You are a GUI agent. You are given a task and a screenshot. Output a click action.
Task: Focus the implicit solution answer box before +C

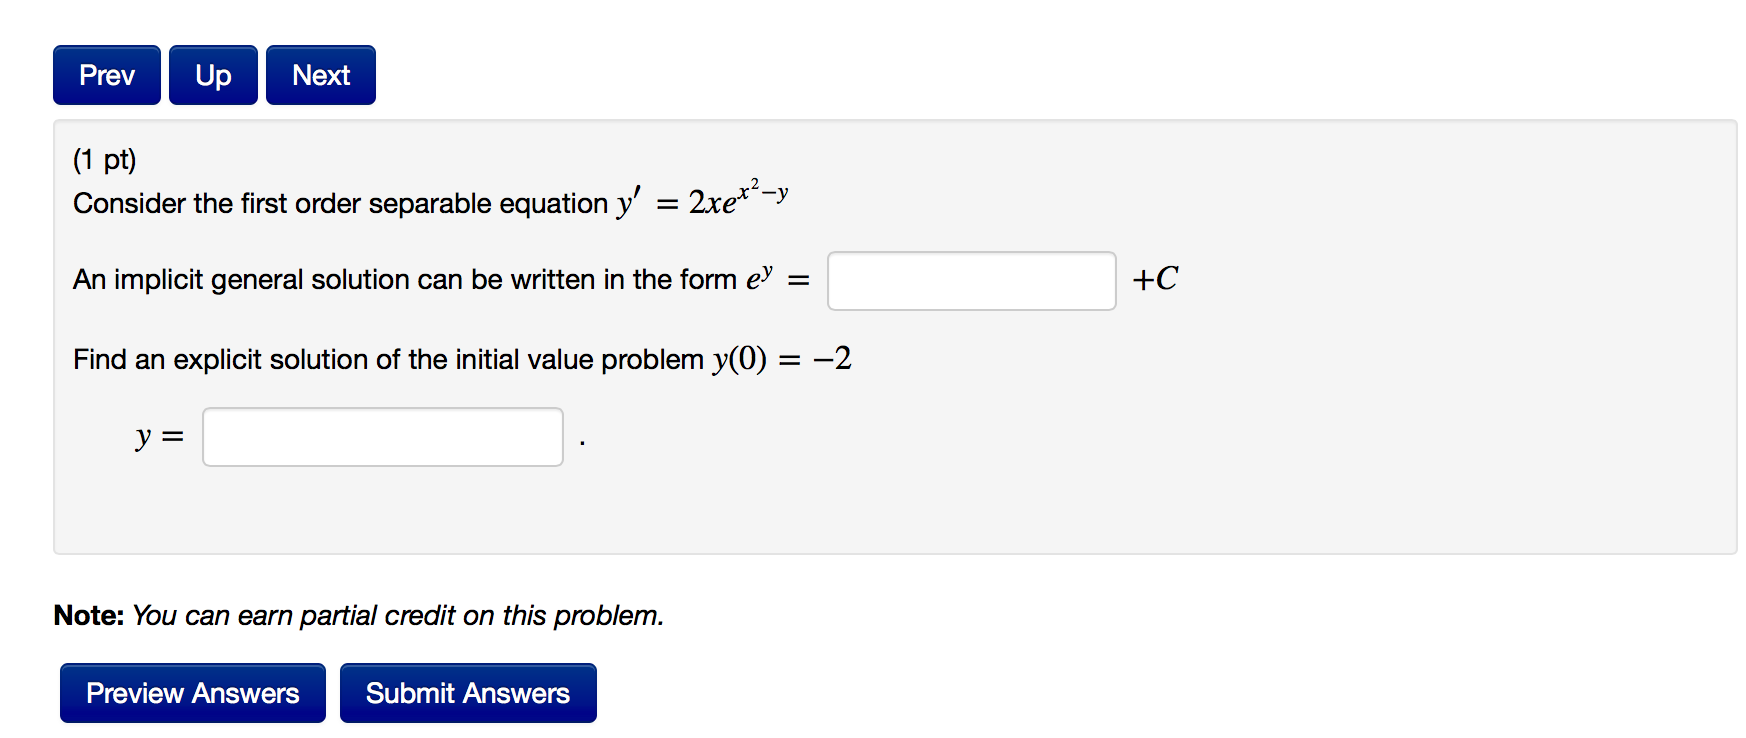coord(971,281)
